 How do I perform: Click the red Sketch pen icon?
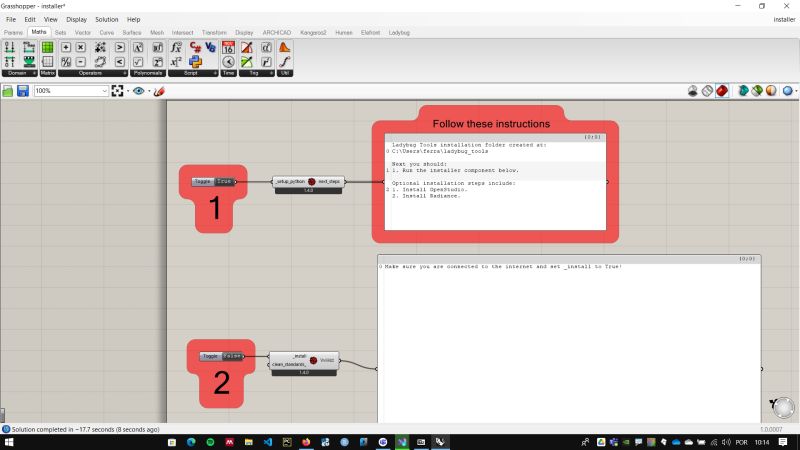click(x=159, y=91)
